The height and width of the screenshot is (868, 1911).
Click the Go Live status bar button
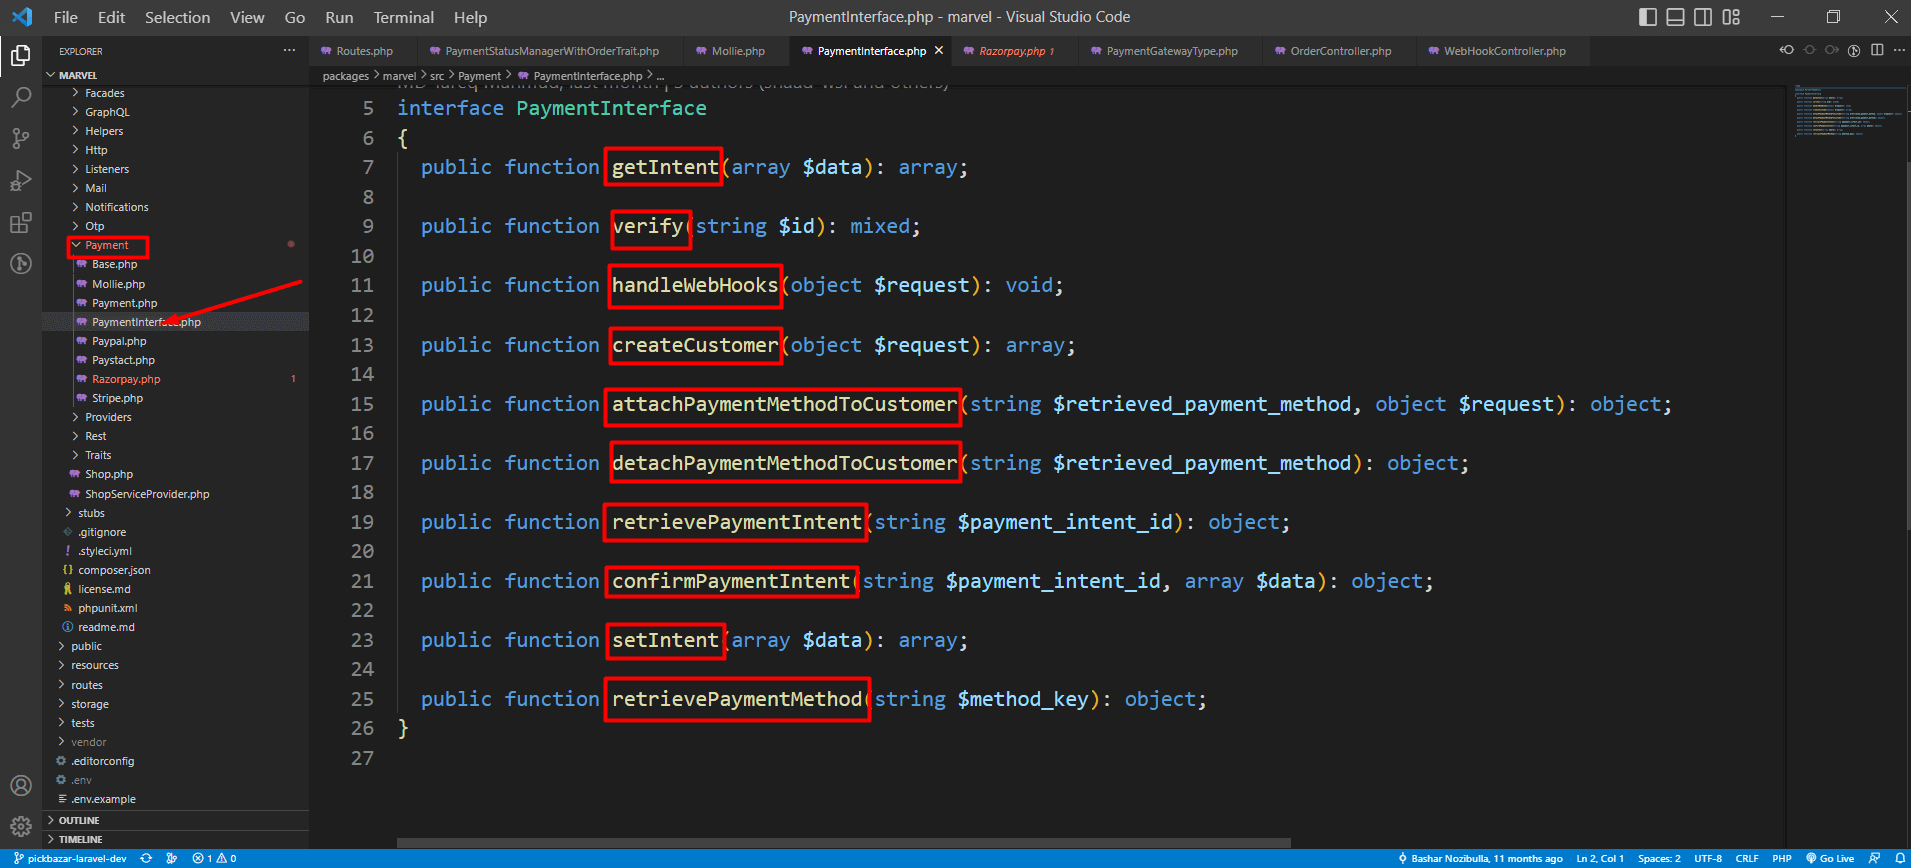(x=1830, y=858)
